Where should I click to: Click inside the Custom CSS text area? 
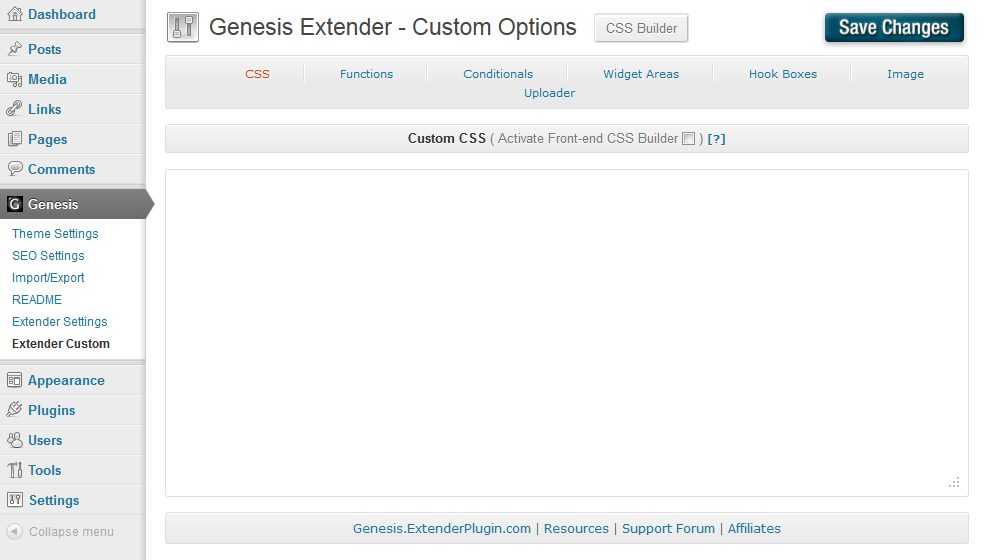tap(566, 332)
